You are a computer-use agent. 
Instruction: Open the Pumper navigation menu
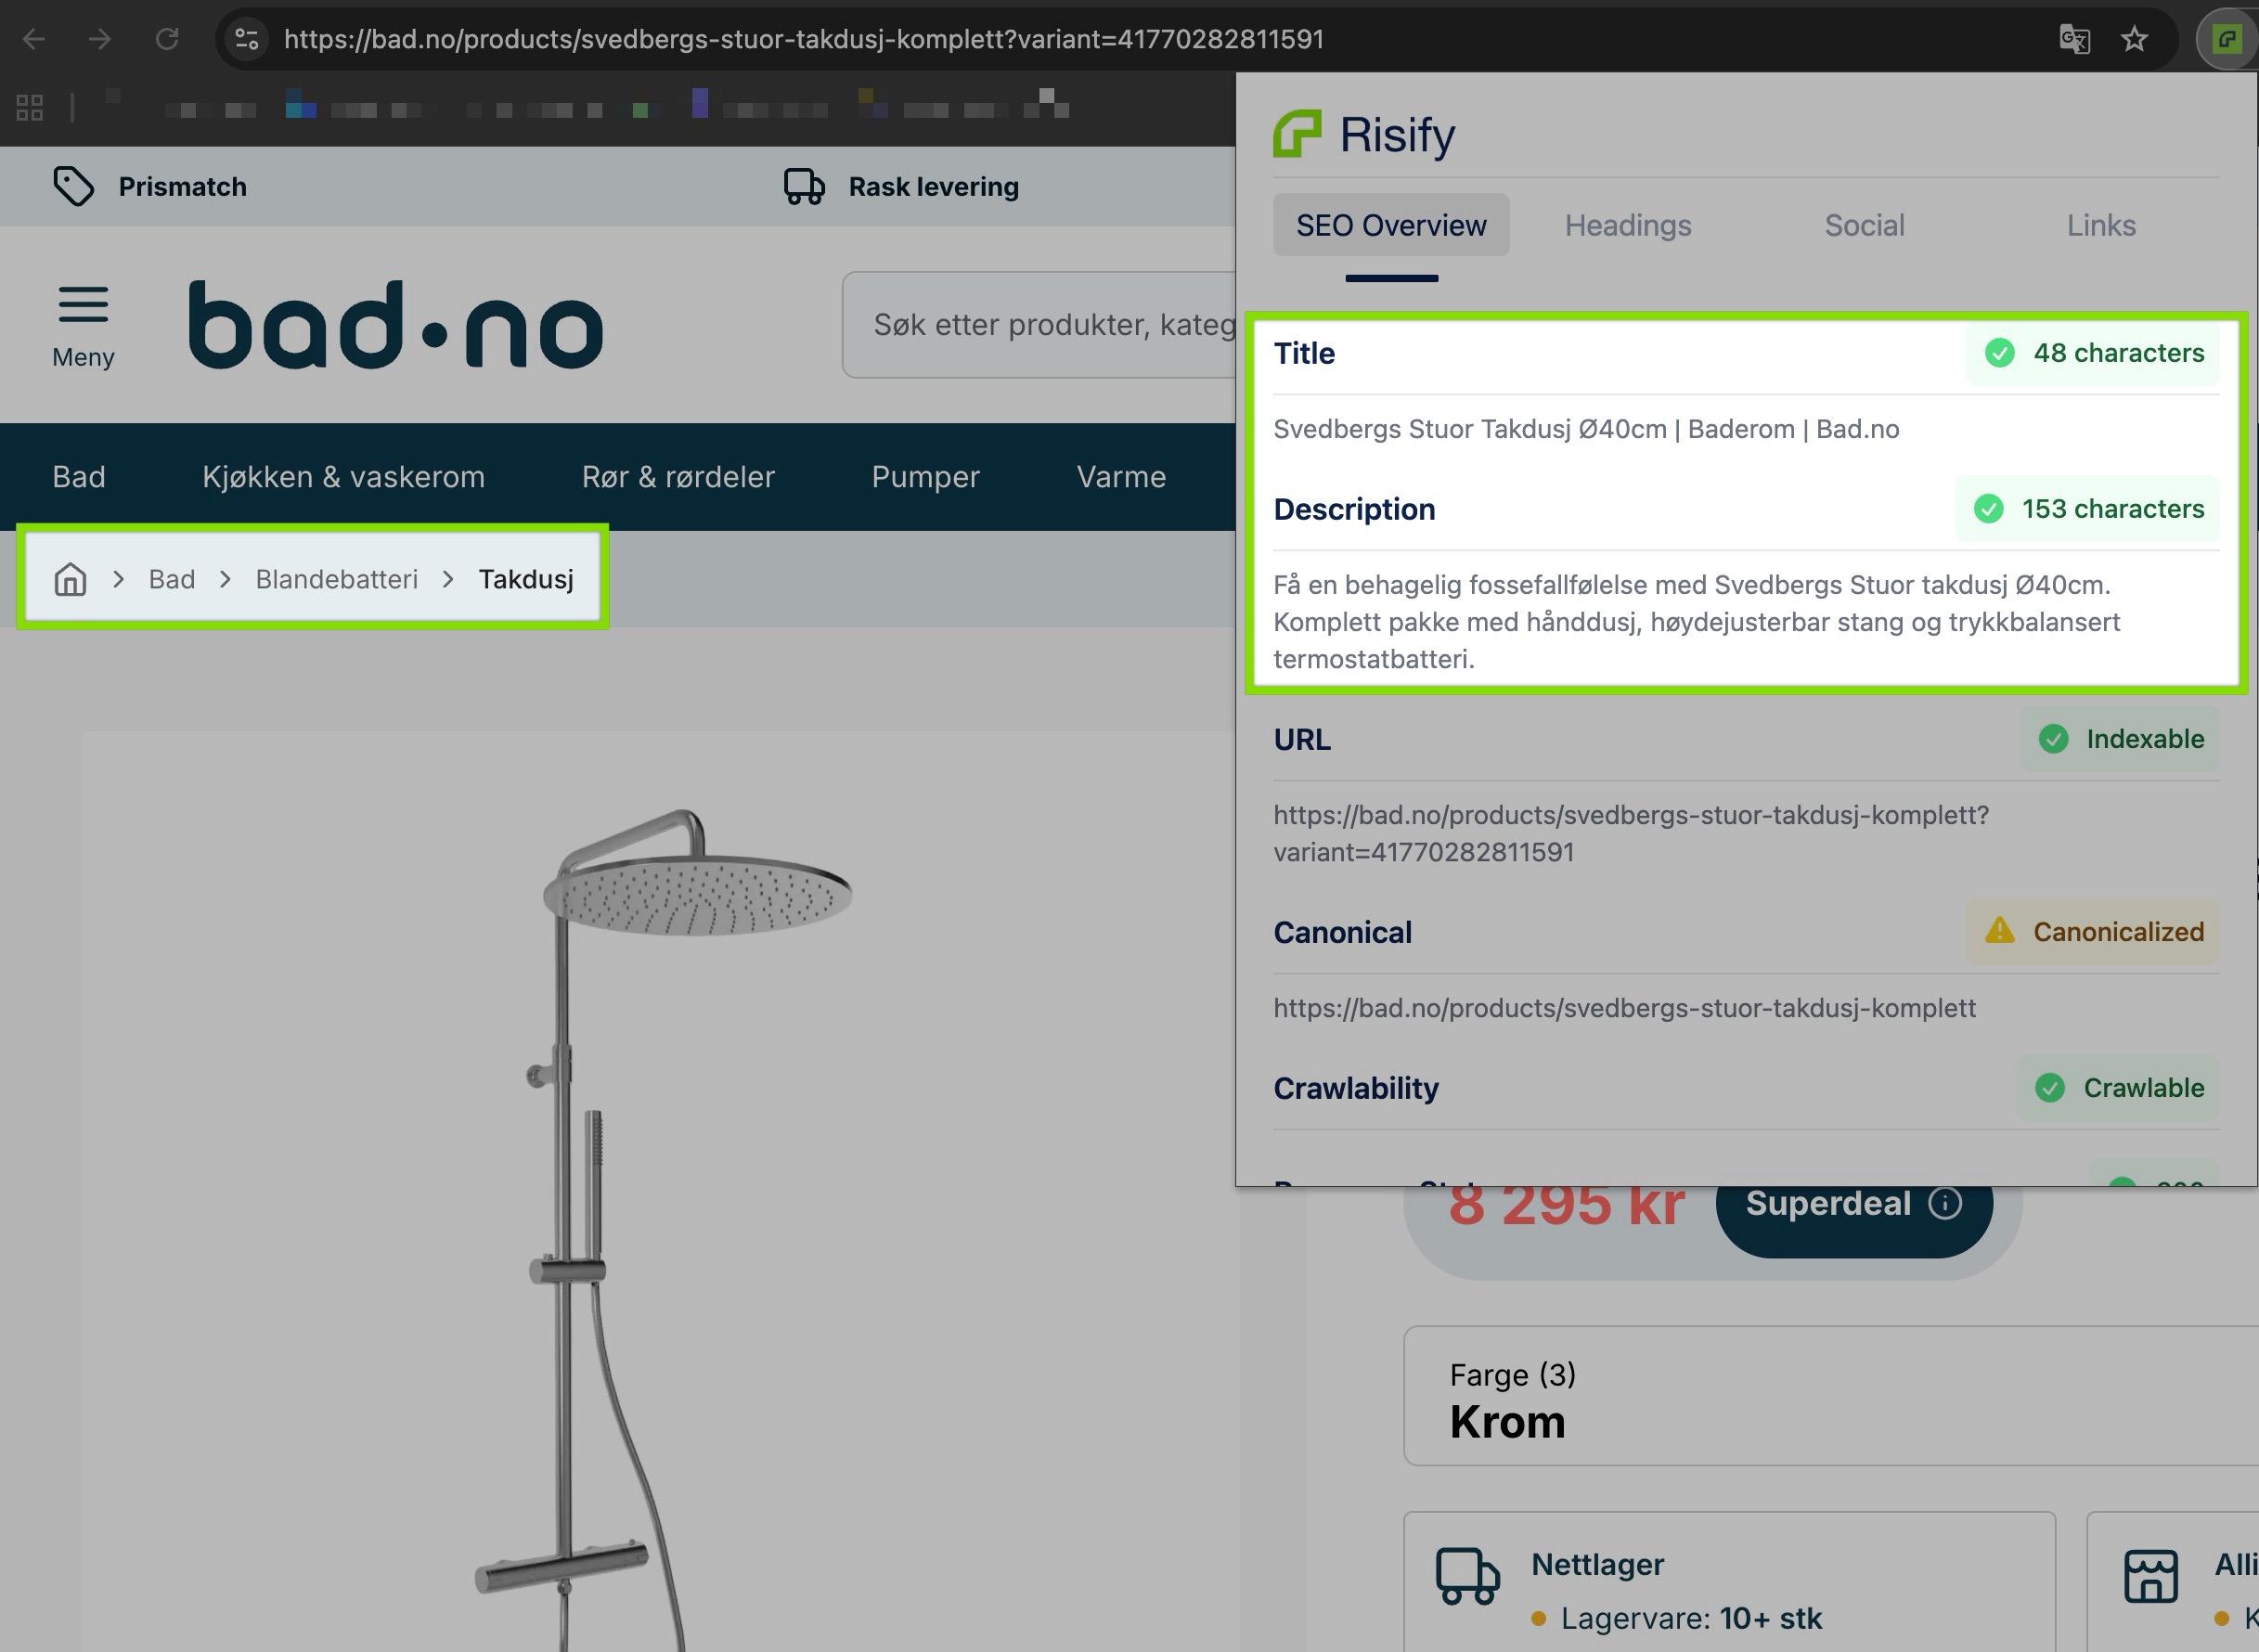tap(925, 477)
